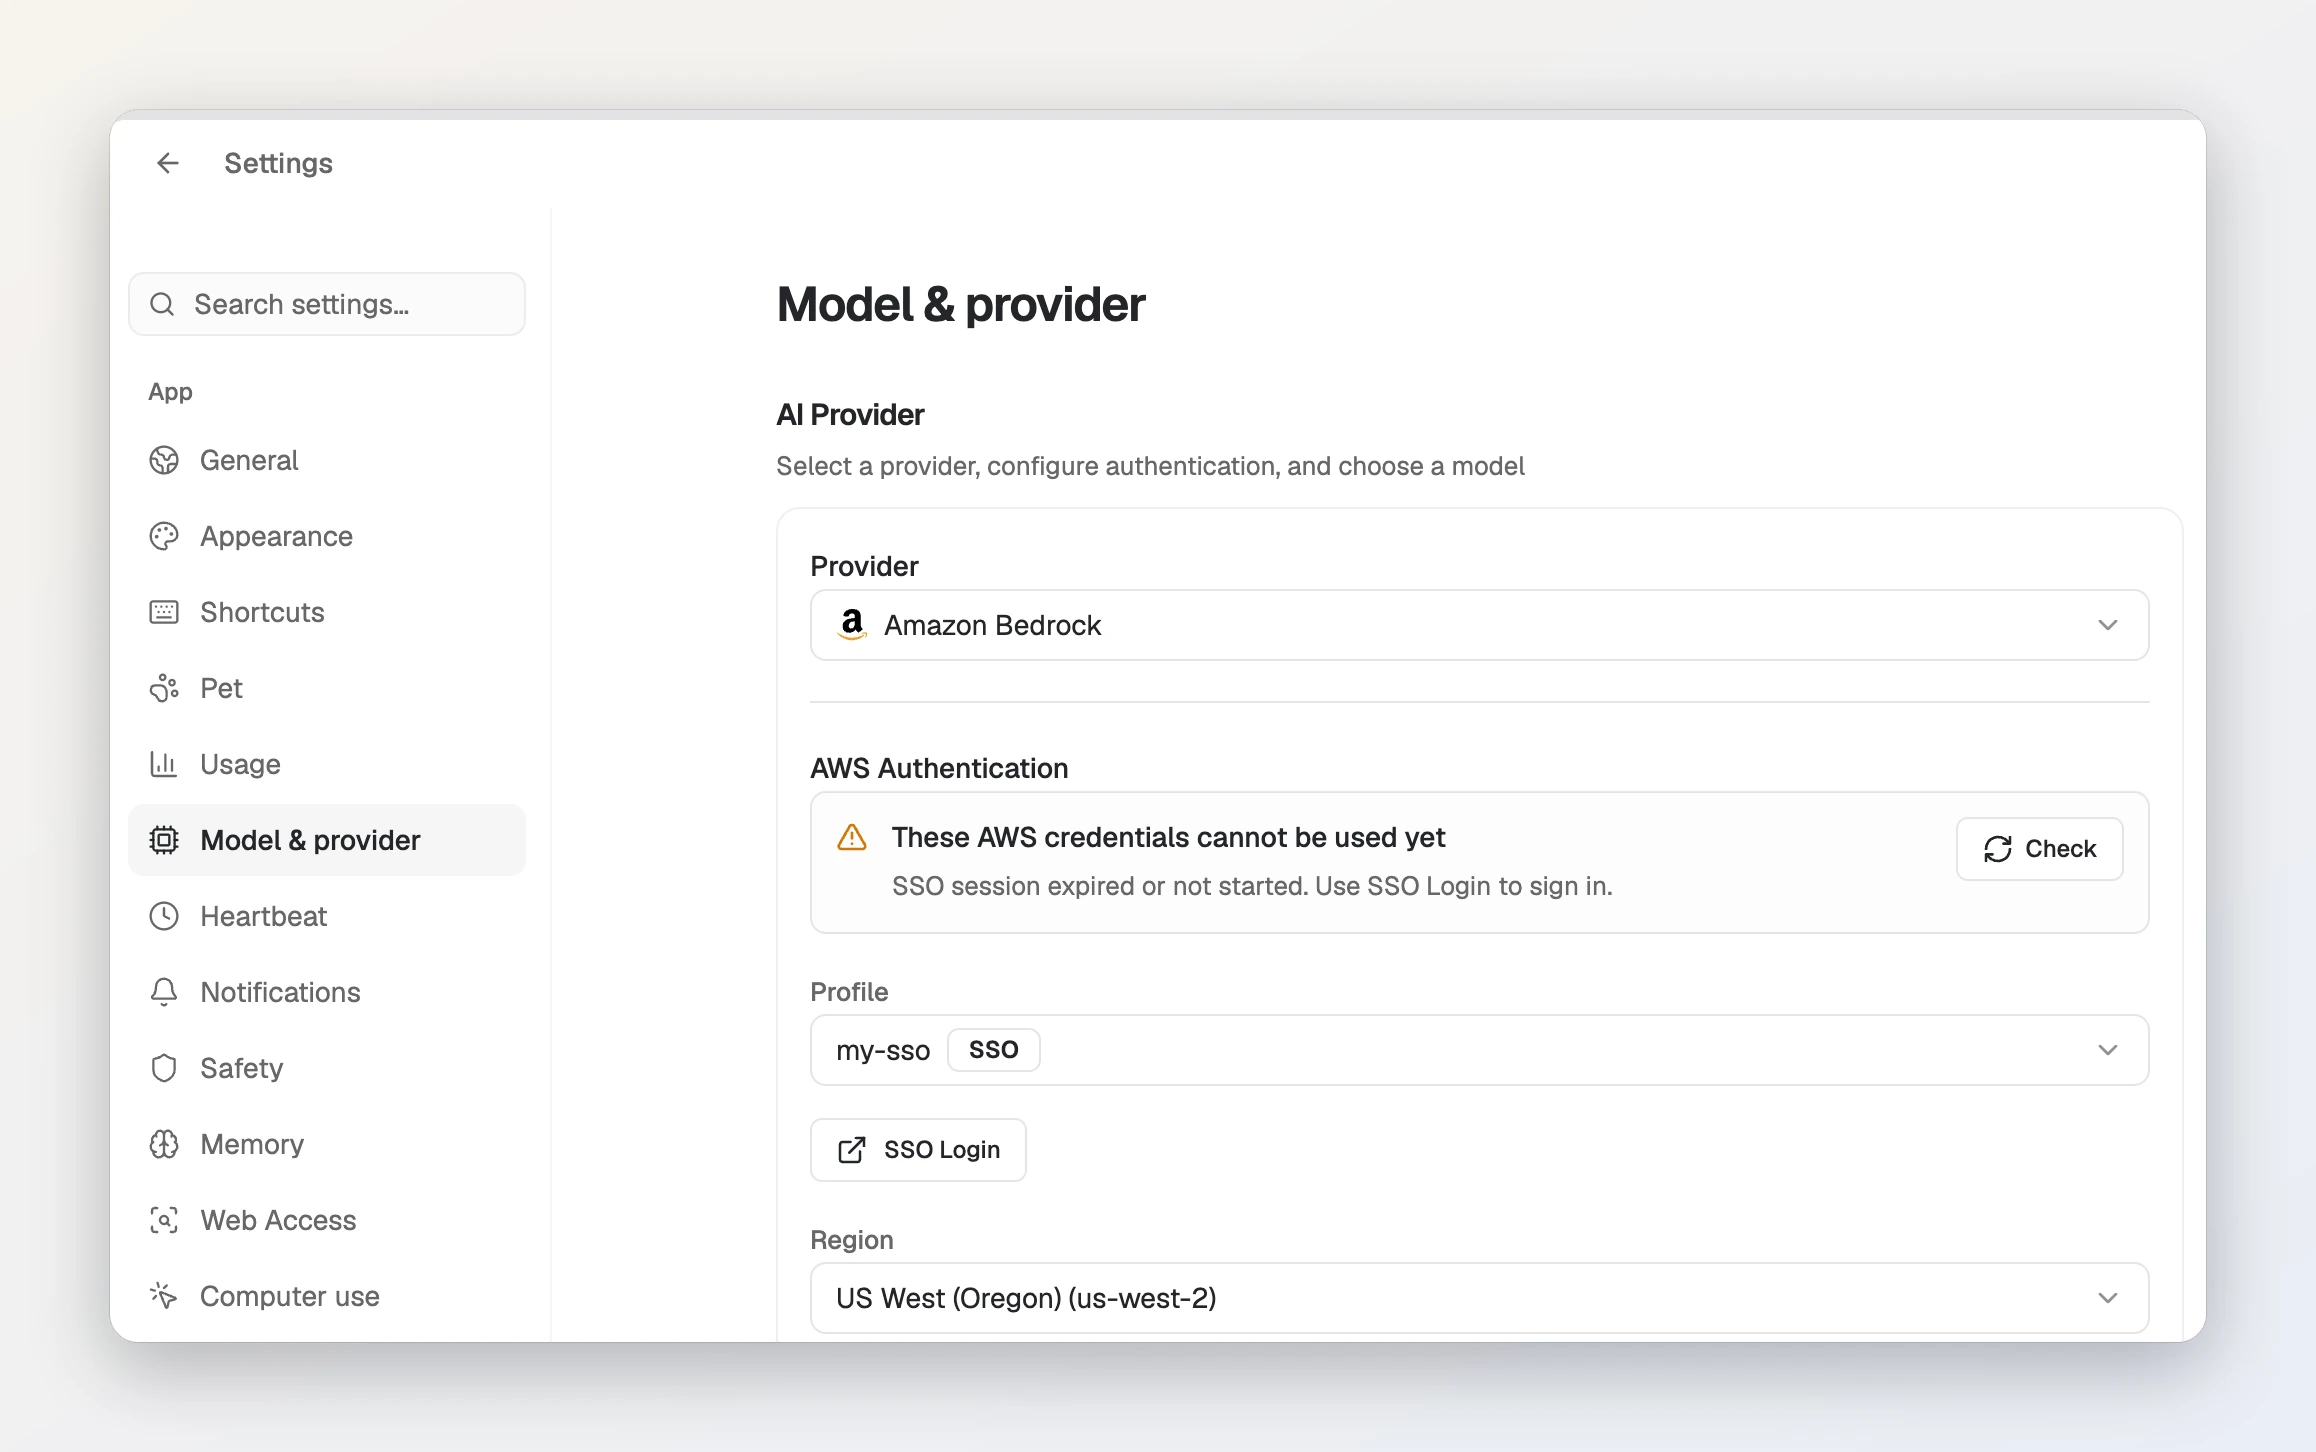Click the Memory brain icon
This screenshot has height=1452, width=2316.
(164, 1144)
